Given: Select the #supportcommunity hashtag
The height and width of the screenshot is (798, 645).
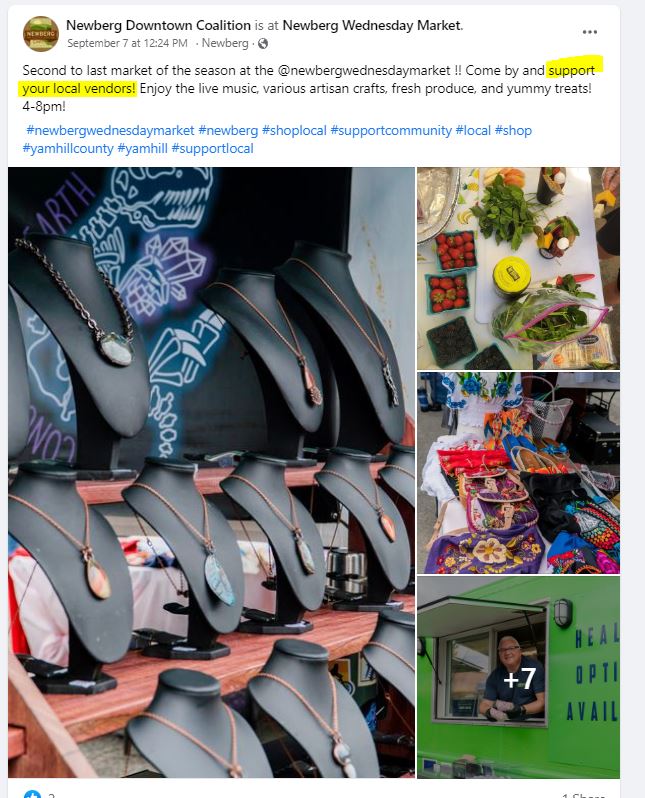Looking at the screenshot, I should pos(391,130).
